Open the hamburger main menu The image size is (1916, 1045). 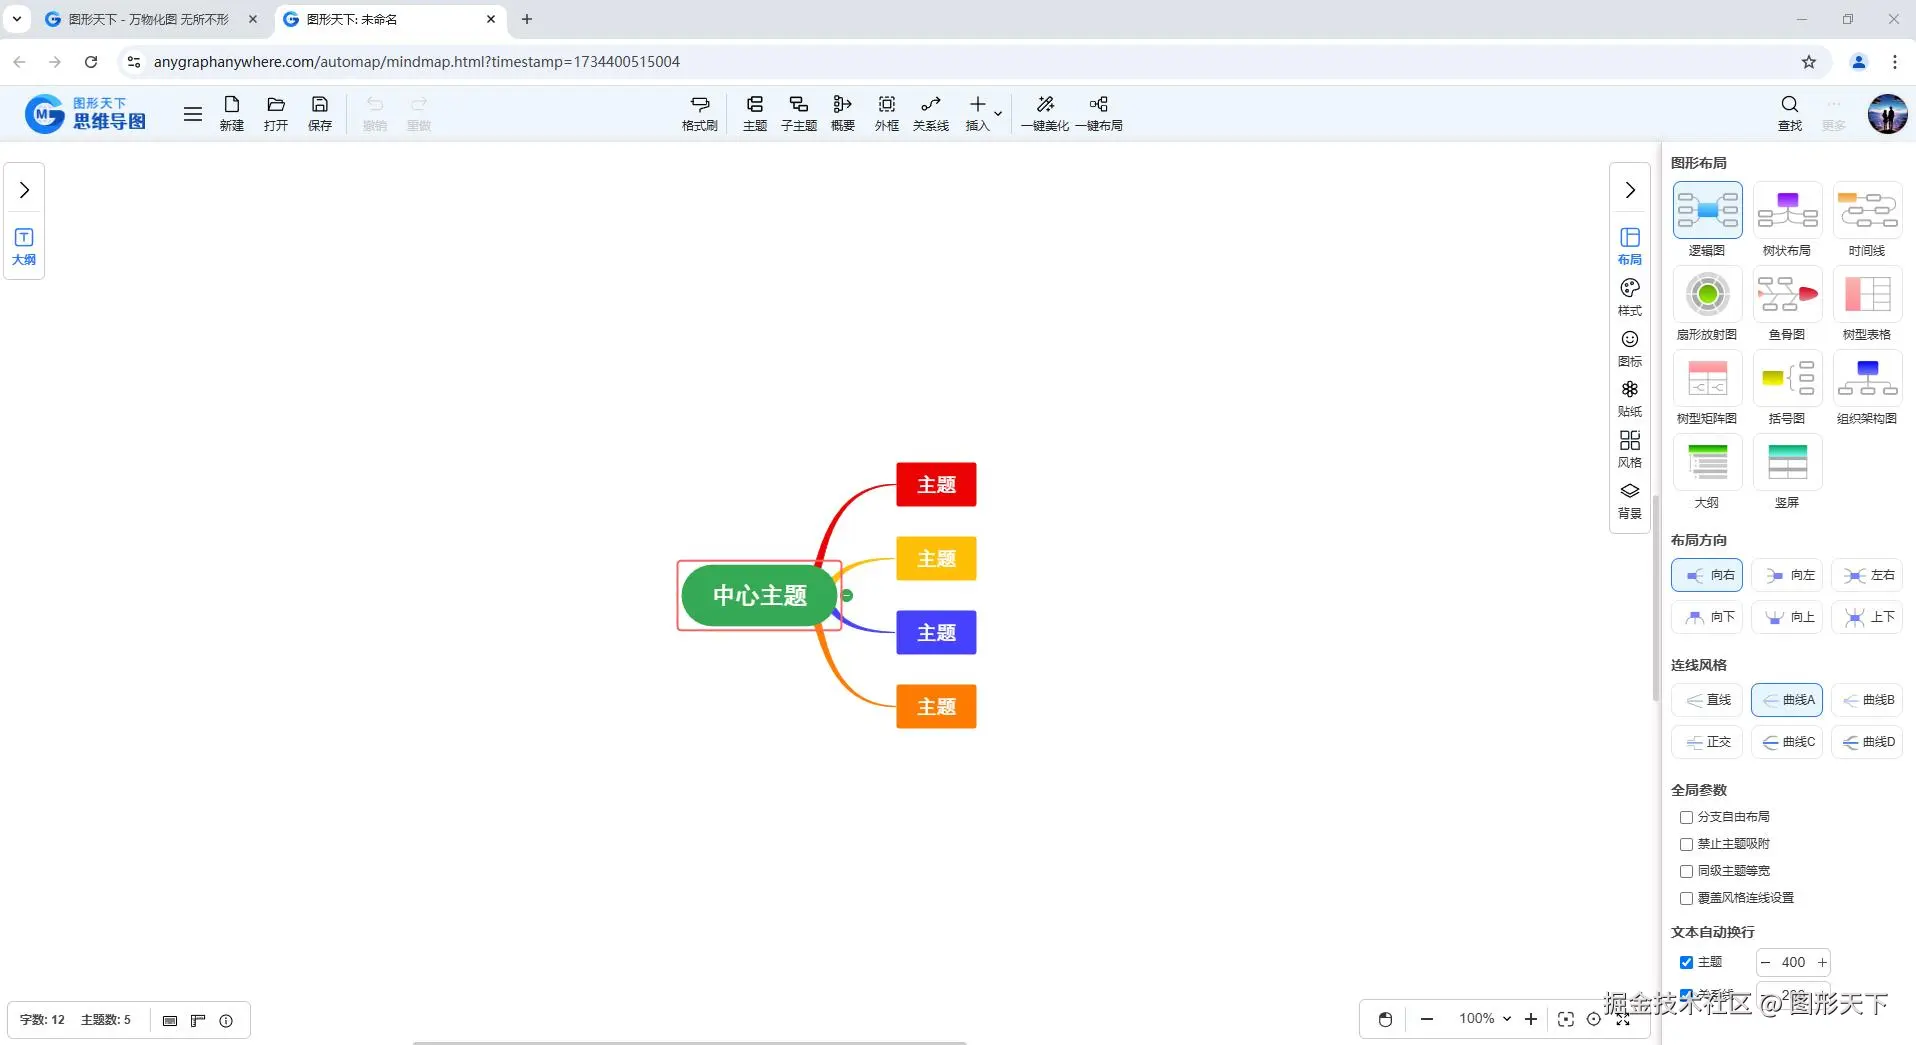click(x=193, y=114)
